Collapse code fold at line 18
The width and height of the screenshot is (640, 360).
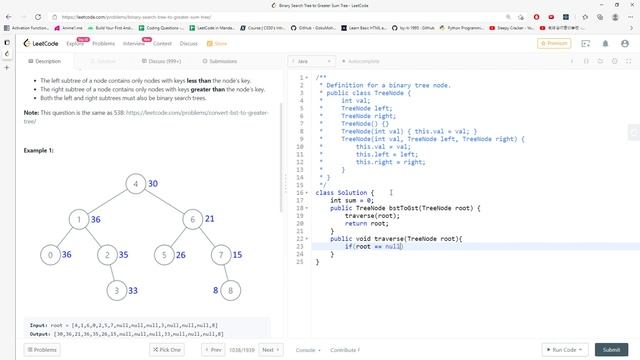coord(307,208)
